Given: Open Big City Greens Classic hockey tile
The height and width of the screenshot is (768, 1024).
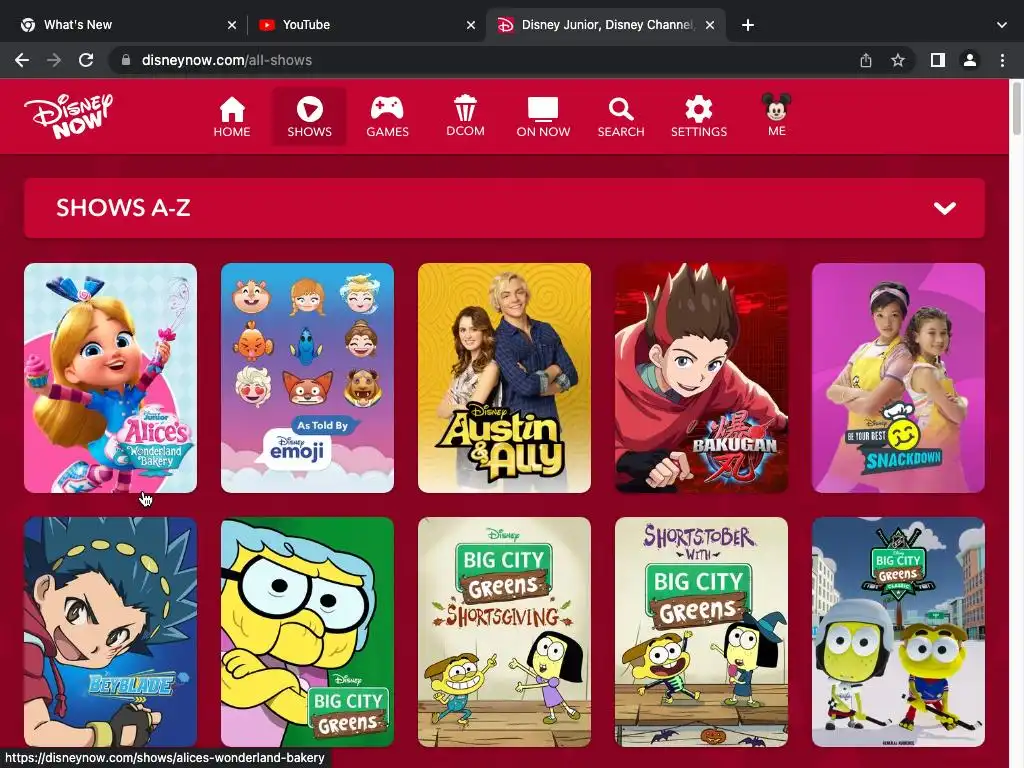Looking at the screenshot, I should pyautogui.click(x=898, y=632).
